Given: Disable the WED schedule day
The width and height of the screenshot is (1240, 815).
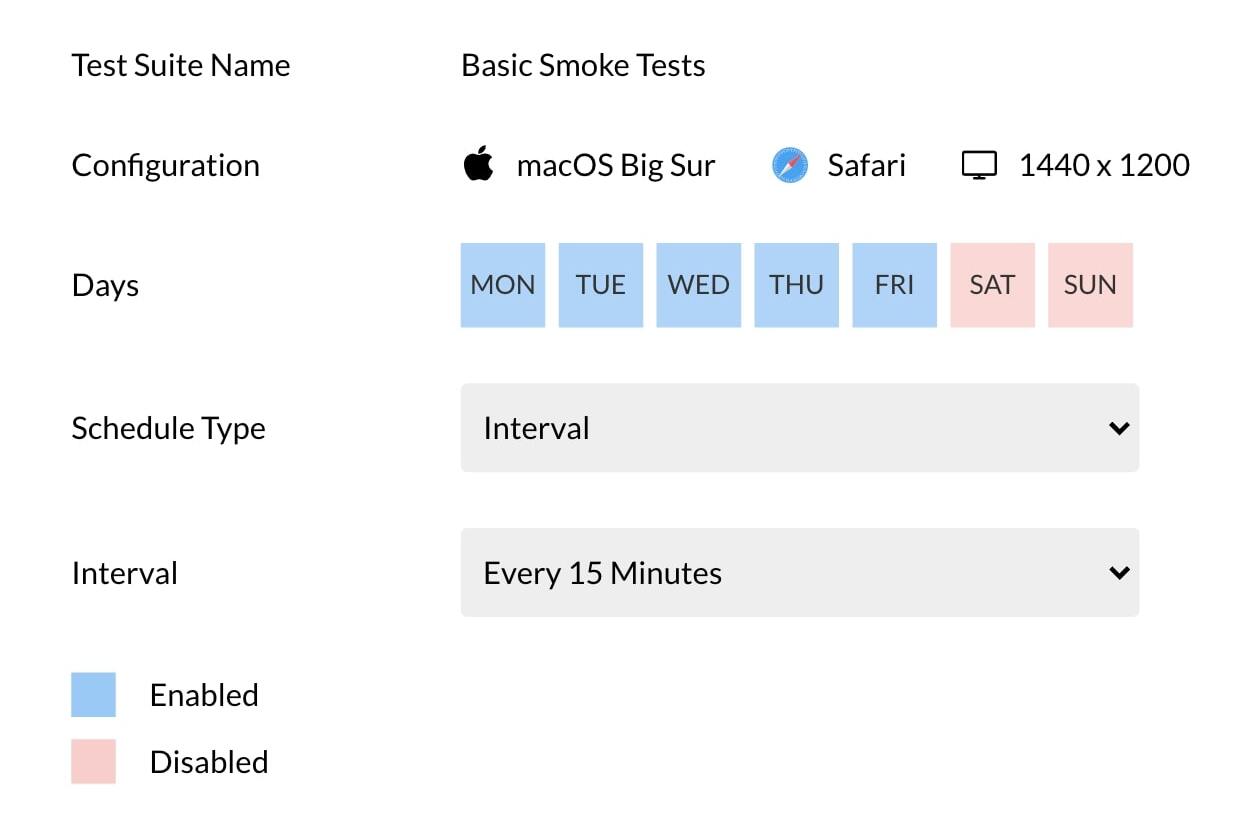Looking at the screenshot, I should click(699, 285).
